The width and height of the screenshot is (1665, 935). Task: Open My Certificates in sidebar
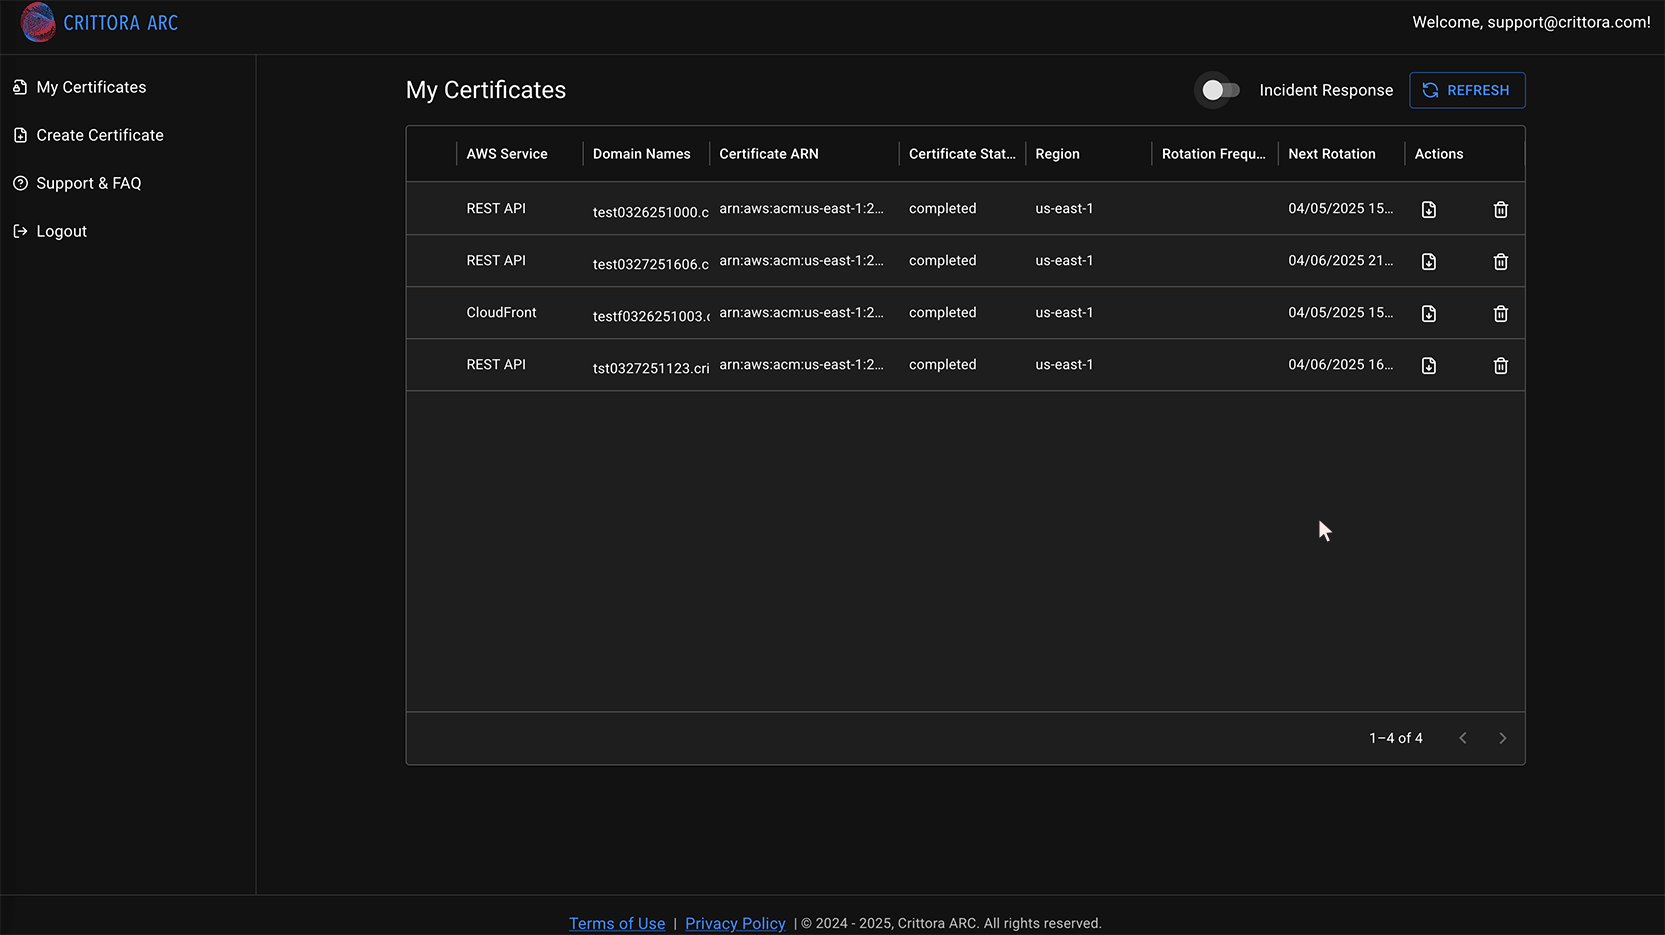[91, 87]
